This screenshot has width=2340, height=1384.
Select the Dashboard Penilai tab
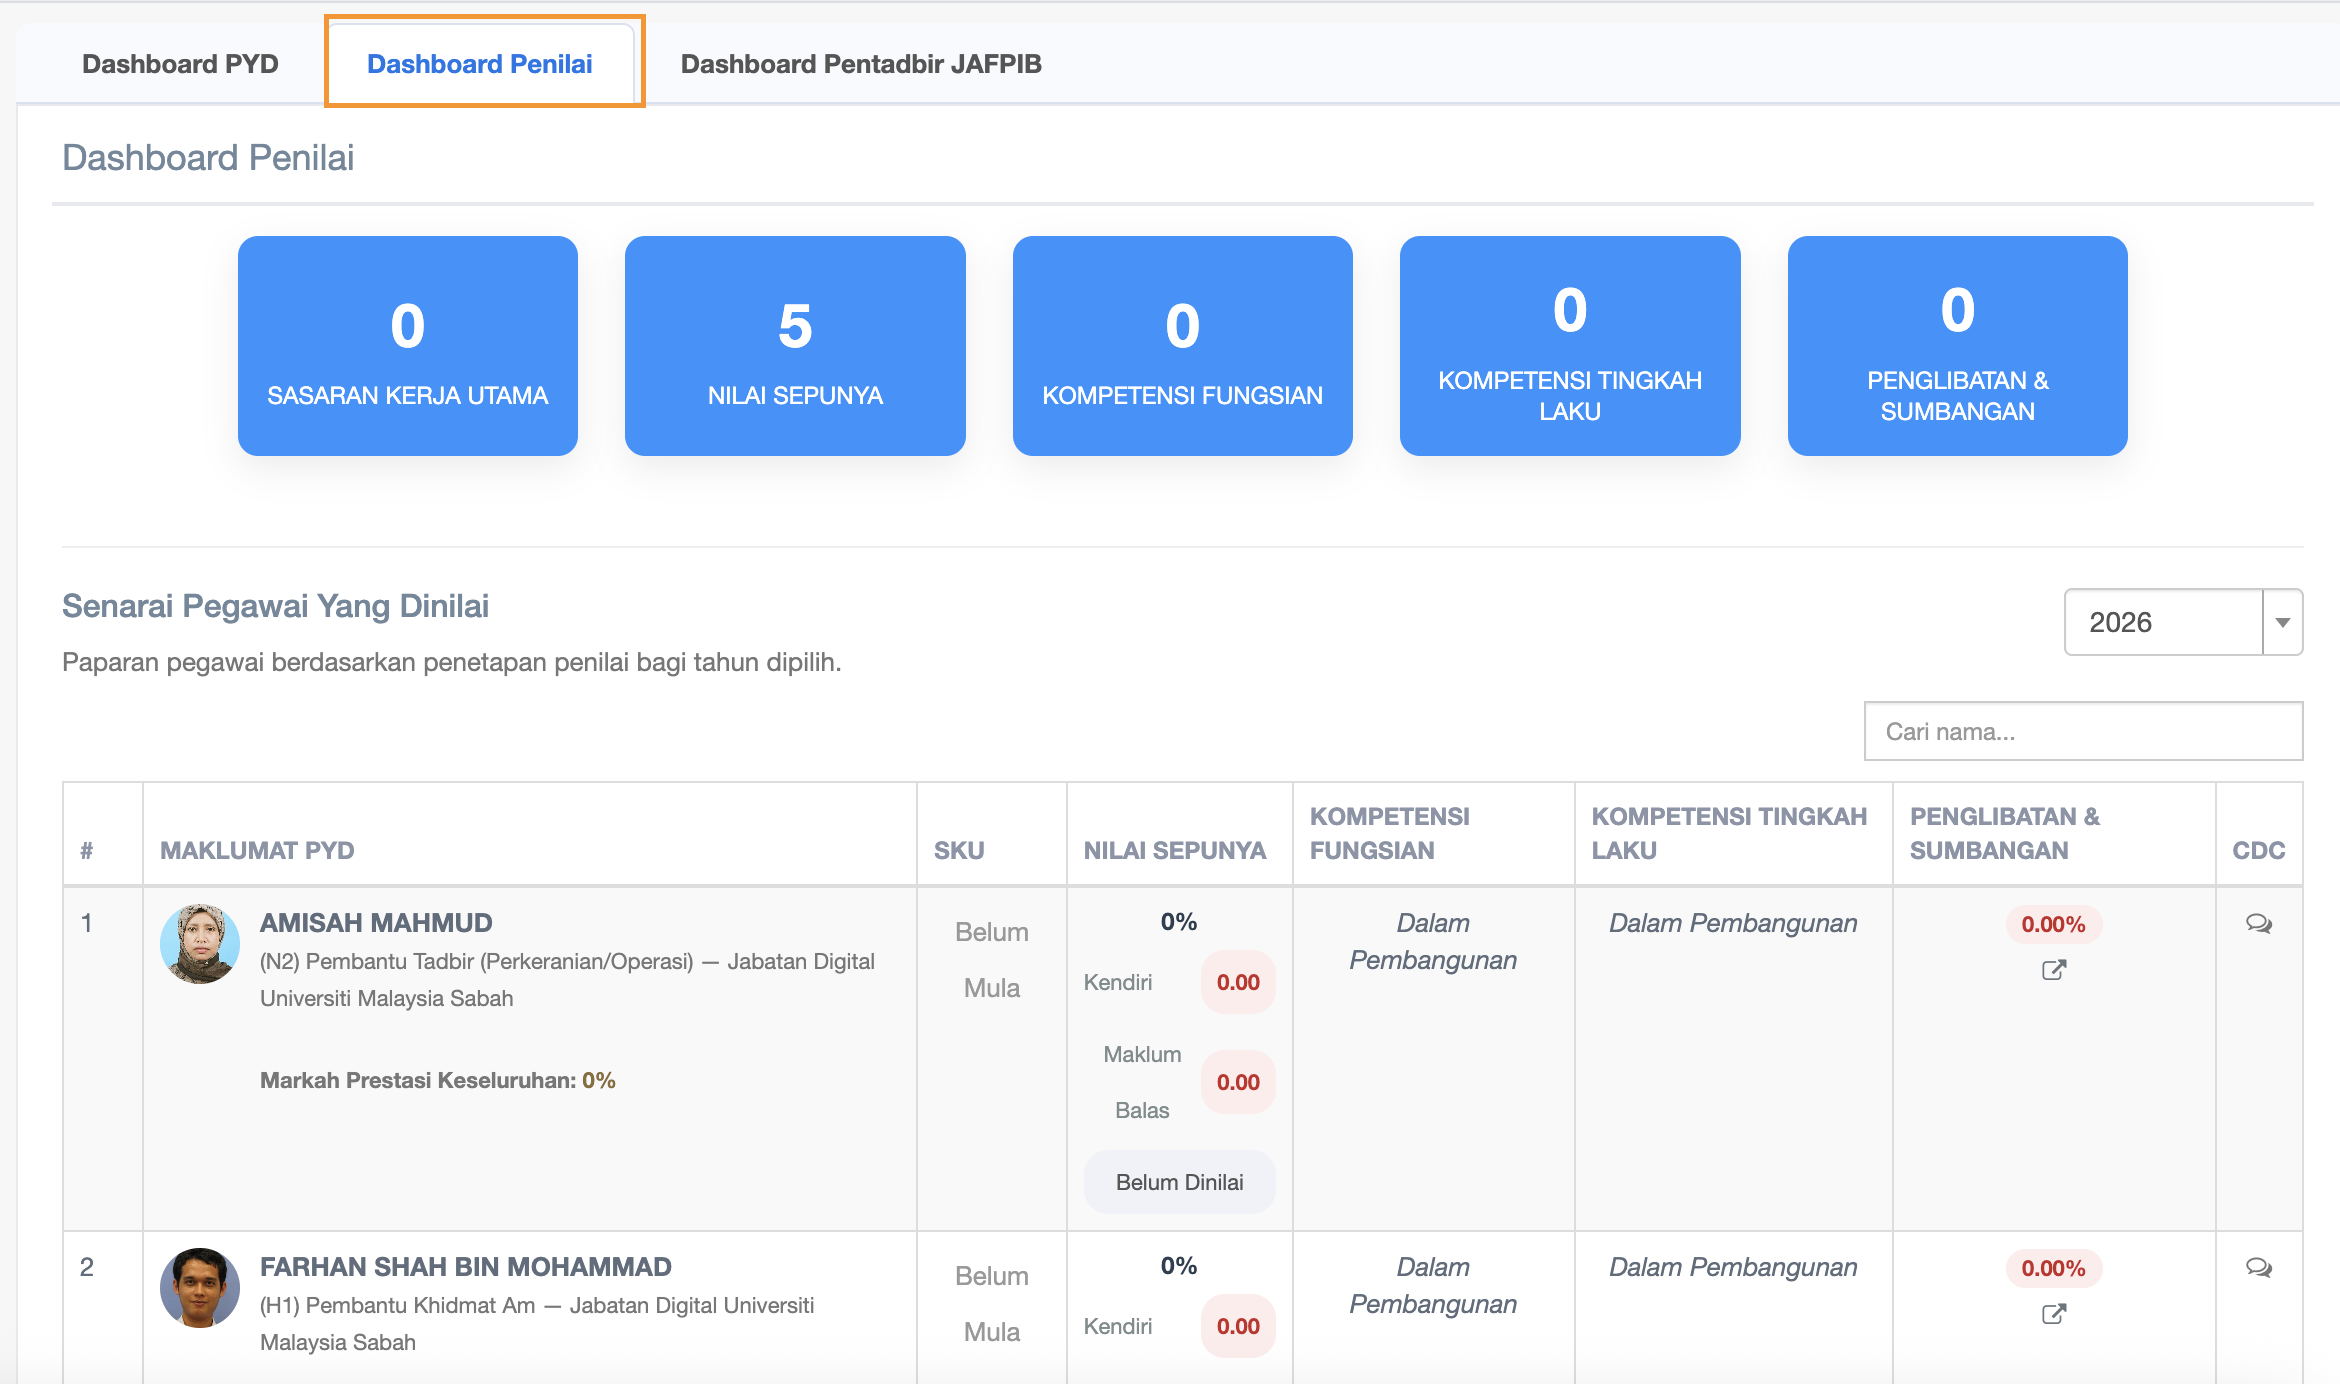click(480, 64)
